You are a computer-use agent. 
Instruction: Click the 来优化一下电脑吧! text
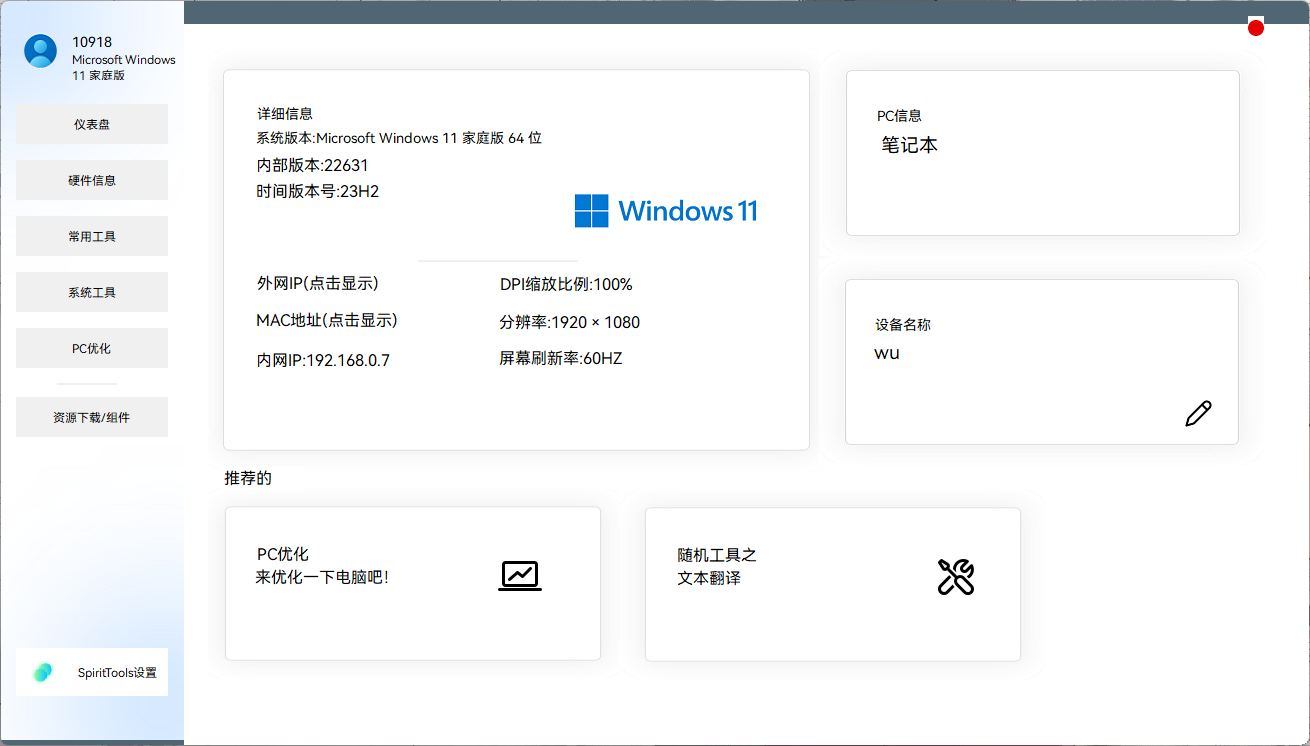click(x=322, y=578)
